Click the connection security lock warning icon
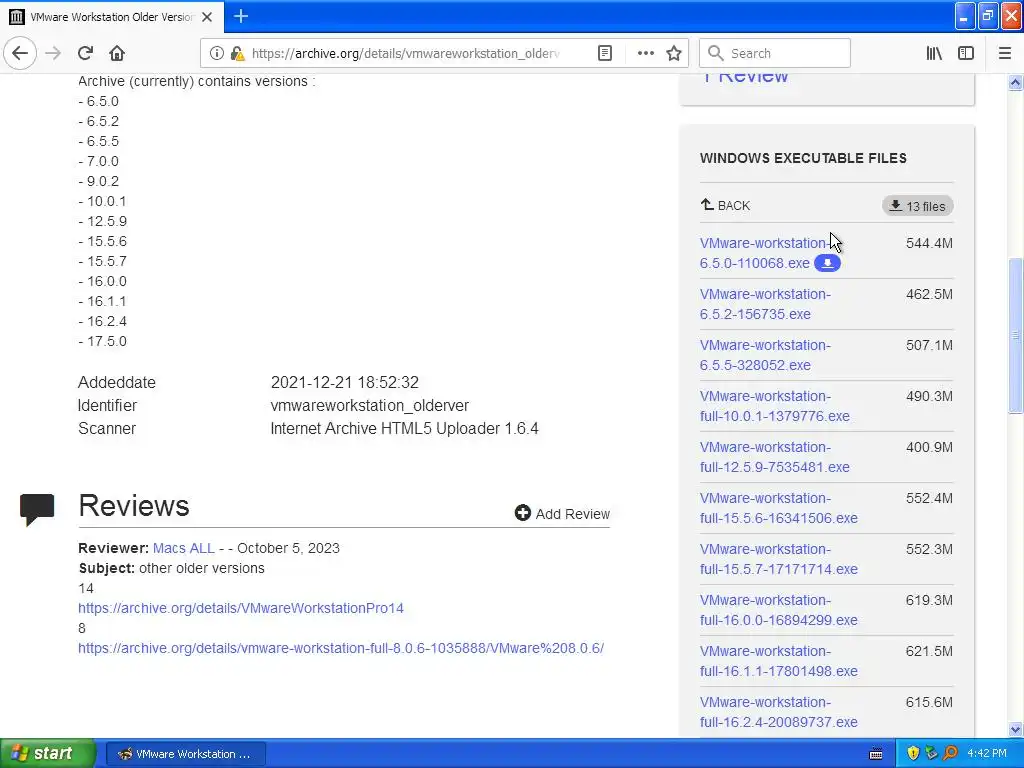Image resolution: width=1024 pixels, height=768 pixels. [237, 54]
